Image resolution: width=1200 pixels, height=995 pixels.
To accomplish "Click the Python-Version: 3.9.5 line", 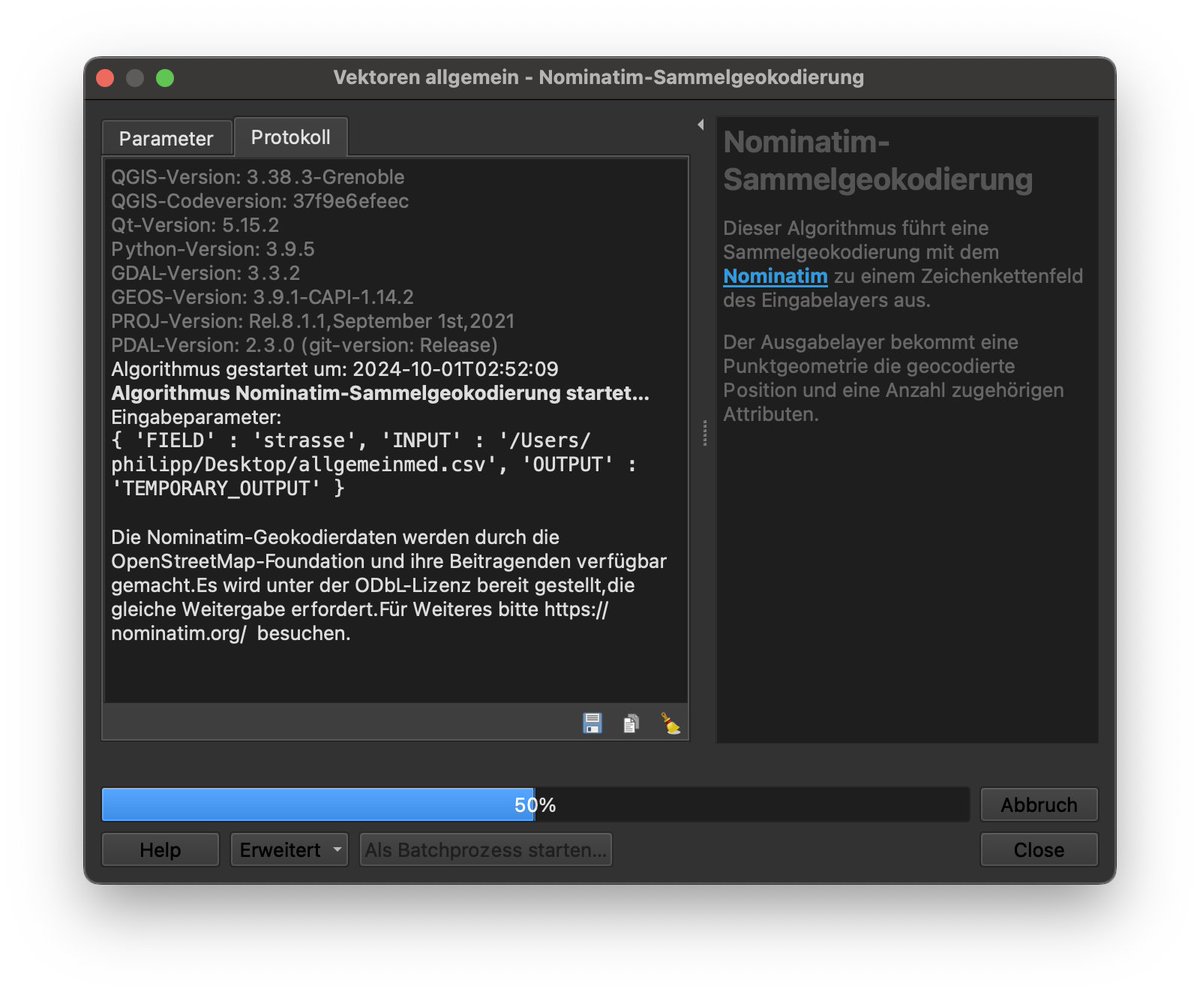I will tap(213, 249).
